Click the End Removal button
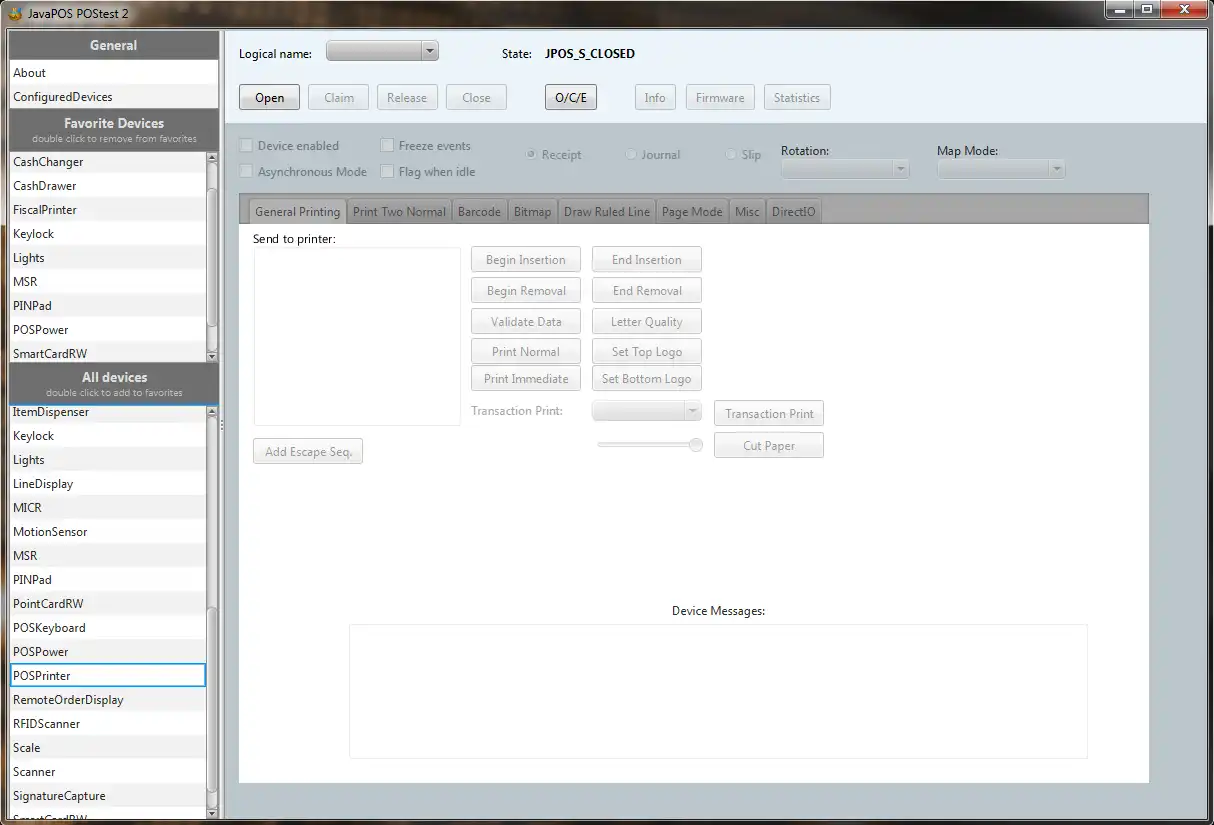 click(x=647, y=291)
